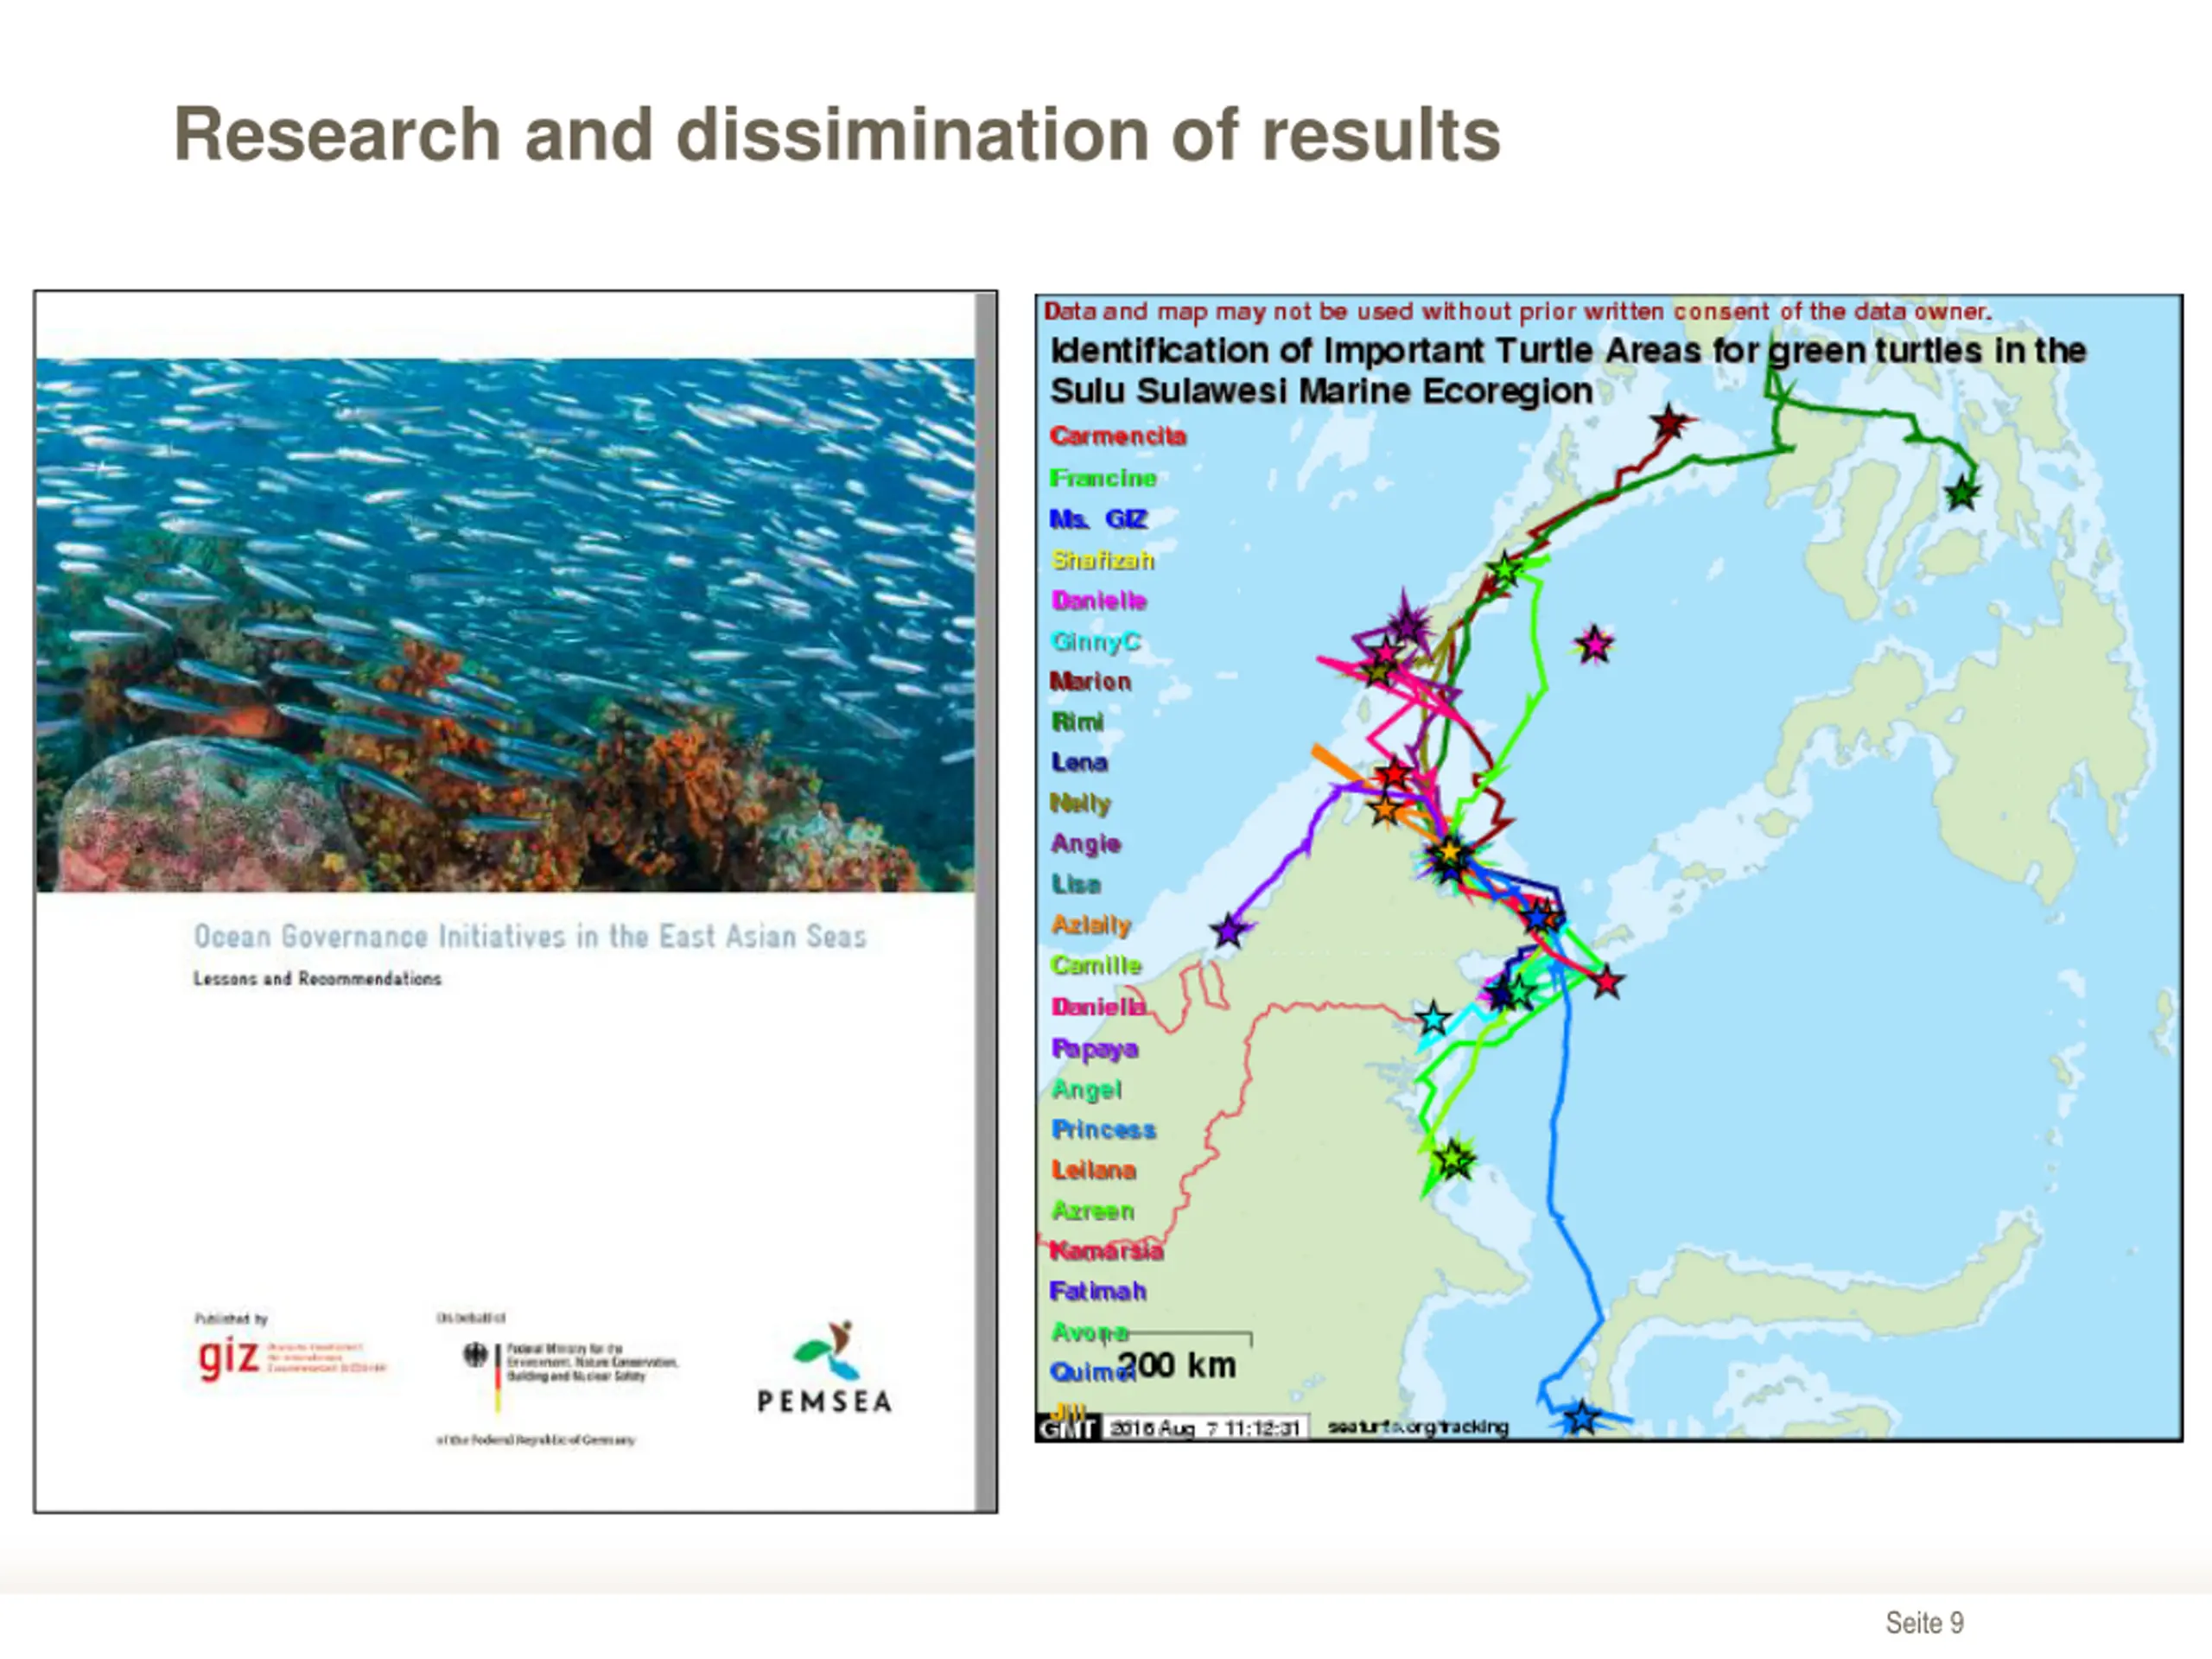Screen dimensions: 2212x1659
Task: Select 'Ms. GIZ' in the map legend
Action: tap(1098, 519)
